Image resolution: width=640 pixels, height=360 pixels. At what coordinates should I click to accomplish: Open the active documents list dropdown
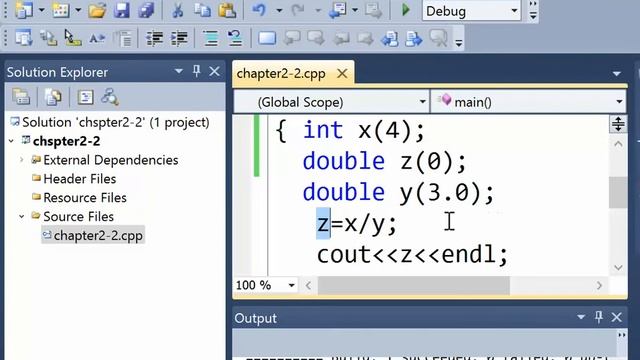(x=617, y=74)
